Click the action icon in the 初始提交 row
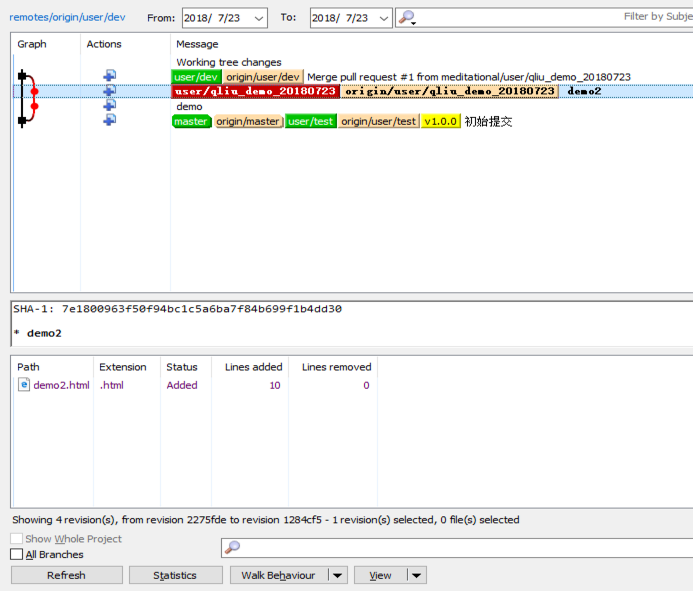The image size is (693, 598). pyautogui.click(x=109, y=120)
